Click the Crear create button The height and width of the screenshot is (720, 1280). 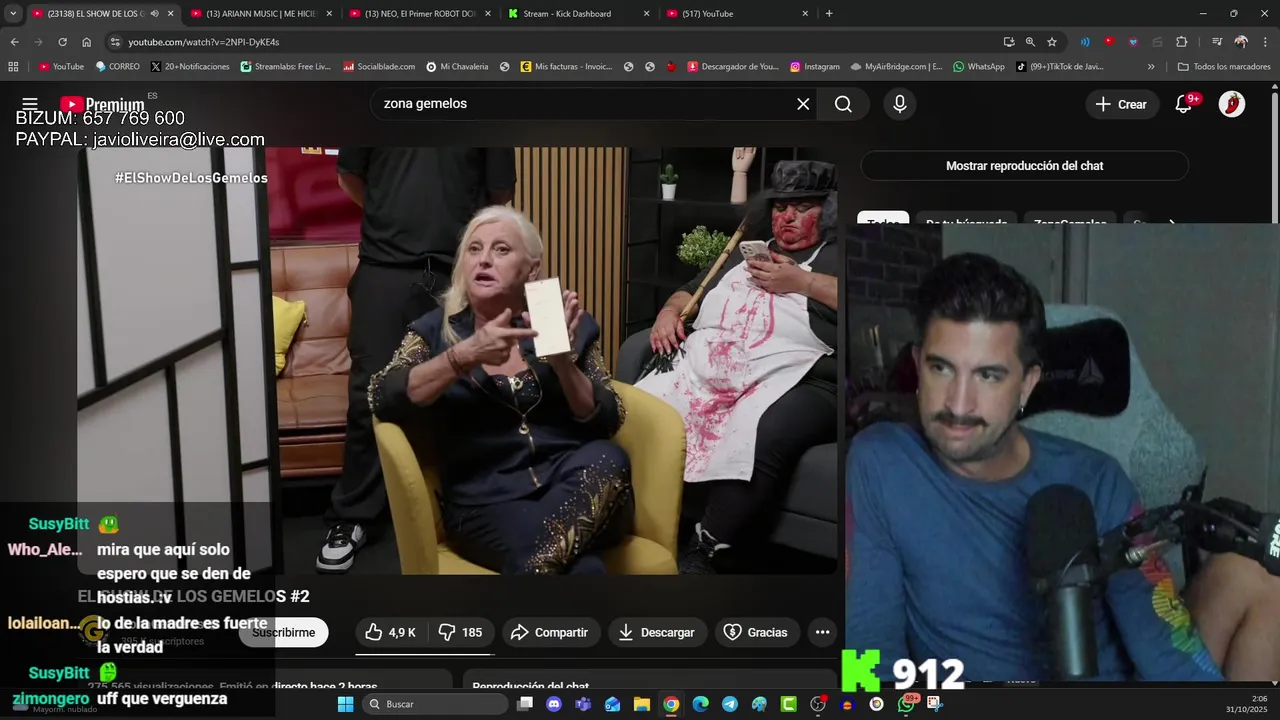[x=1121, y=104]
